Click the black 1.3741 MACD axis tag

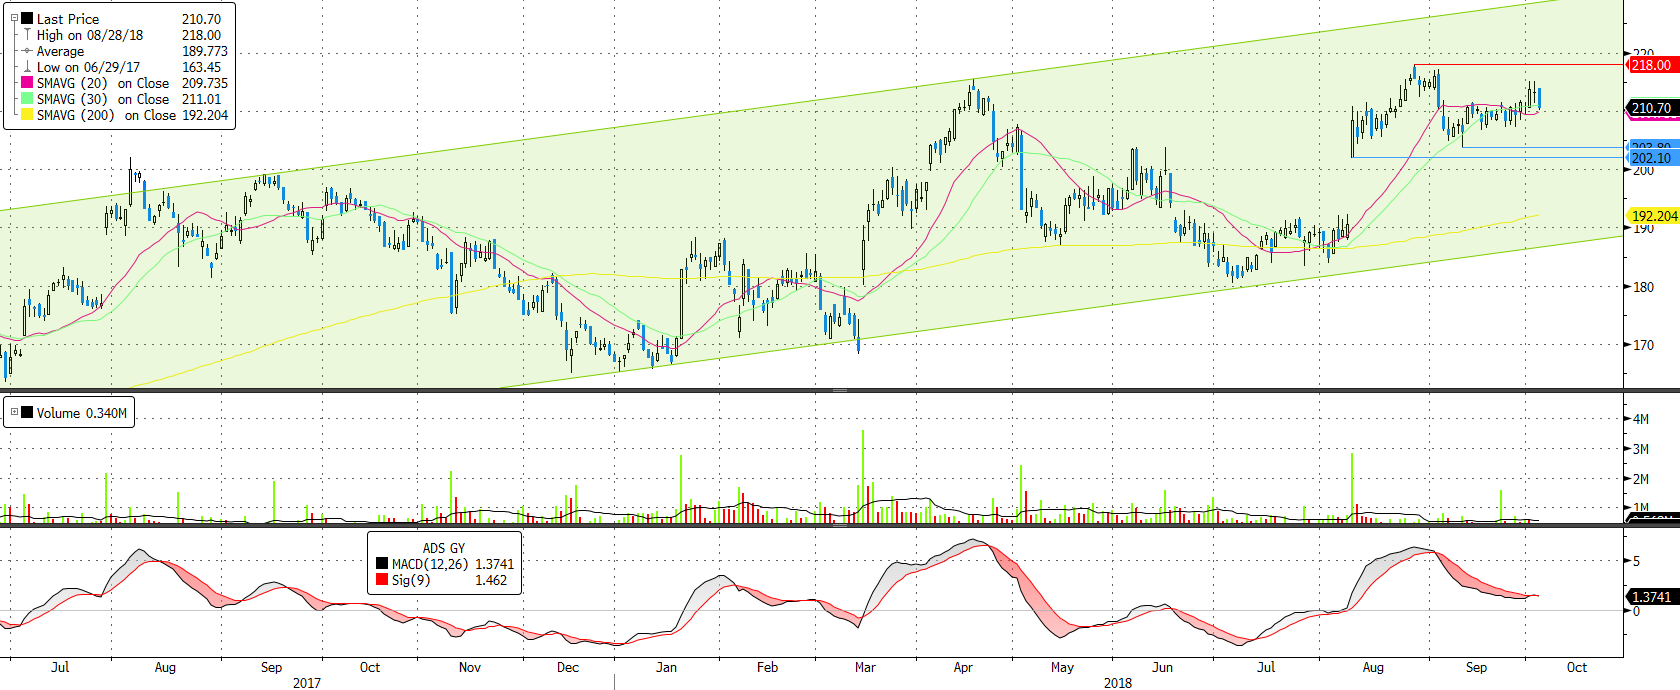[x=1652, y=597]
